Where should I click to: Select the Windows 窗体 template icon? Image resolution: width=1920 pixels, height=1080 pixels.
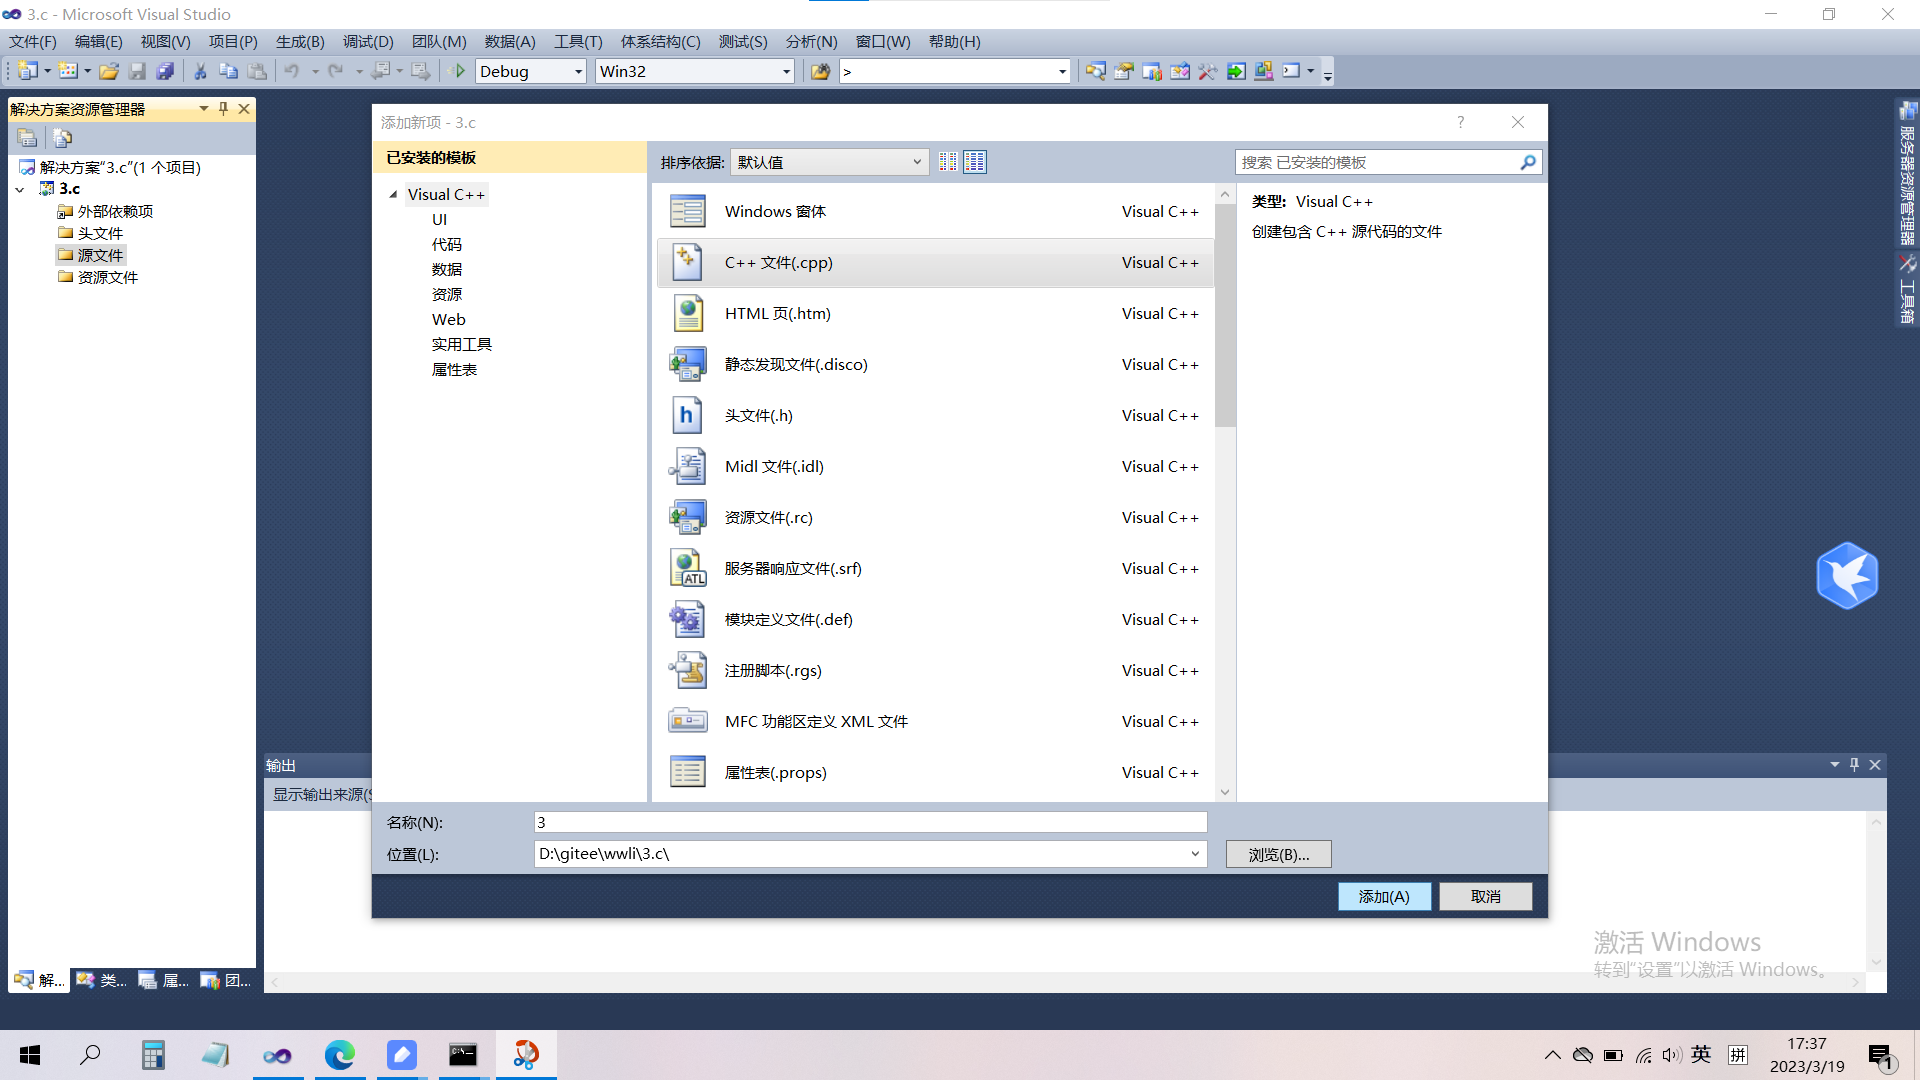tap(687, 211)
